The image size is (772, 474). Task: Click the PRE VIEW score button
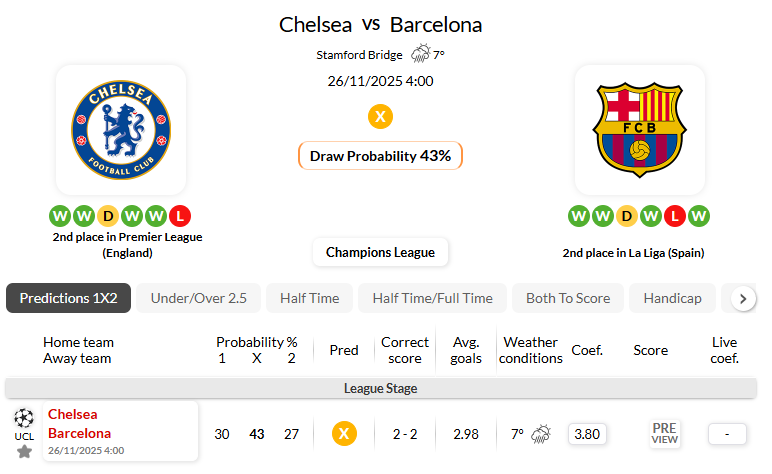665,434
